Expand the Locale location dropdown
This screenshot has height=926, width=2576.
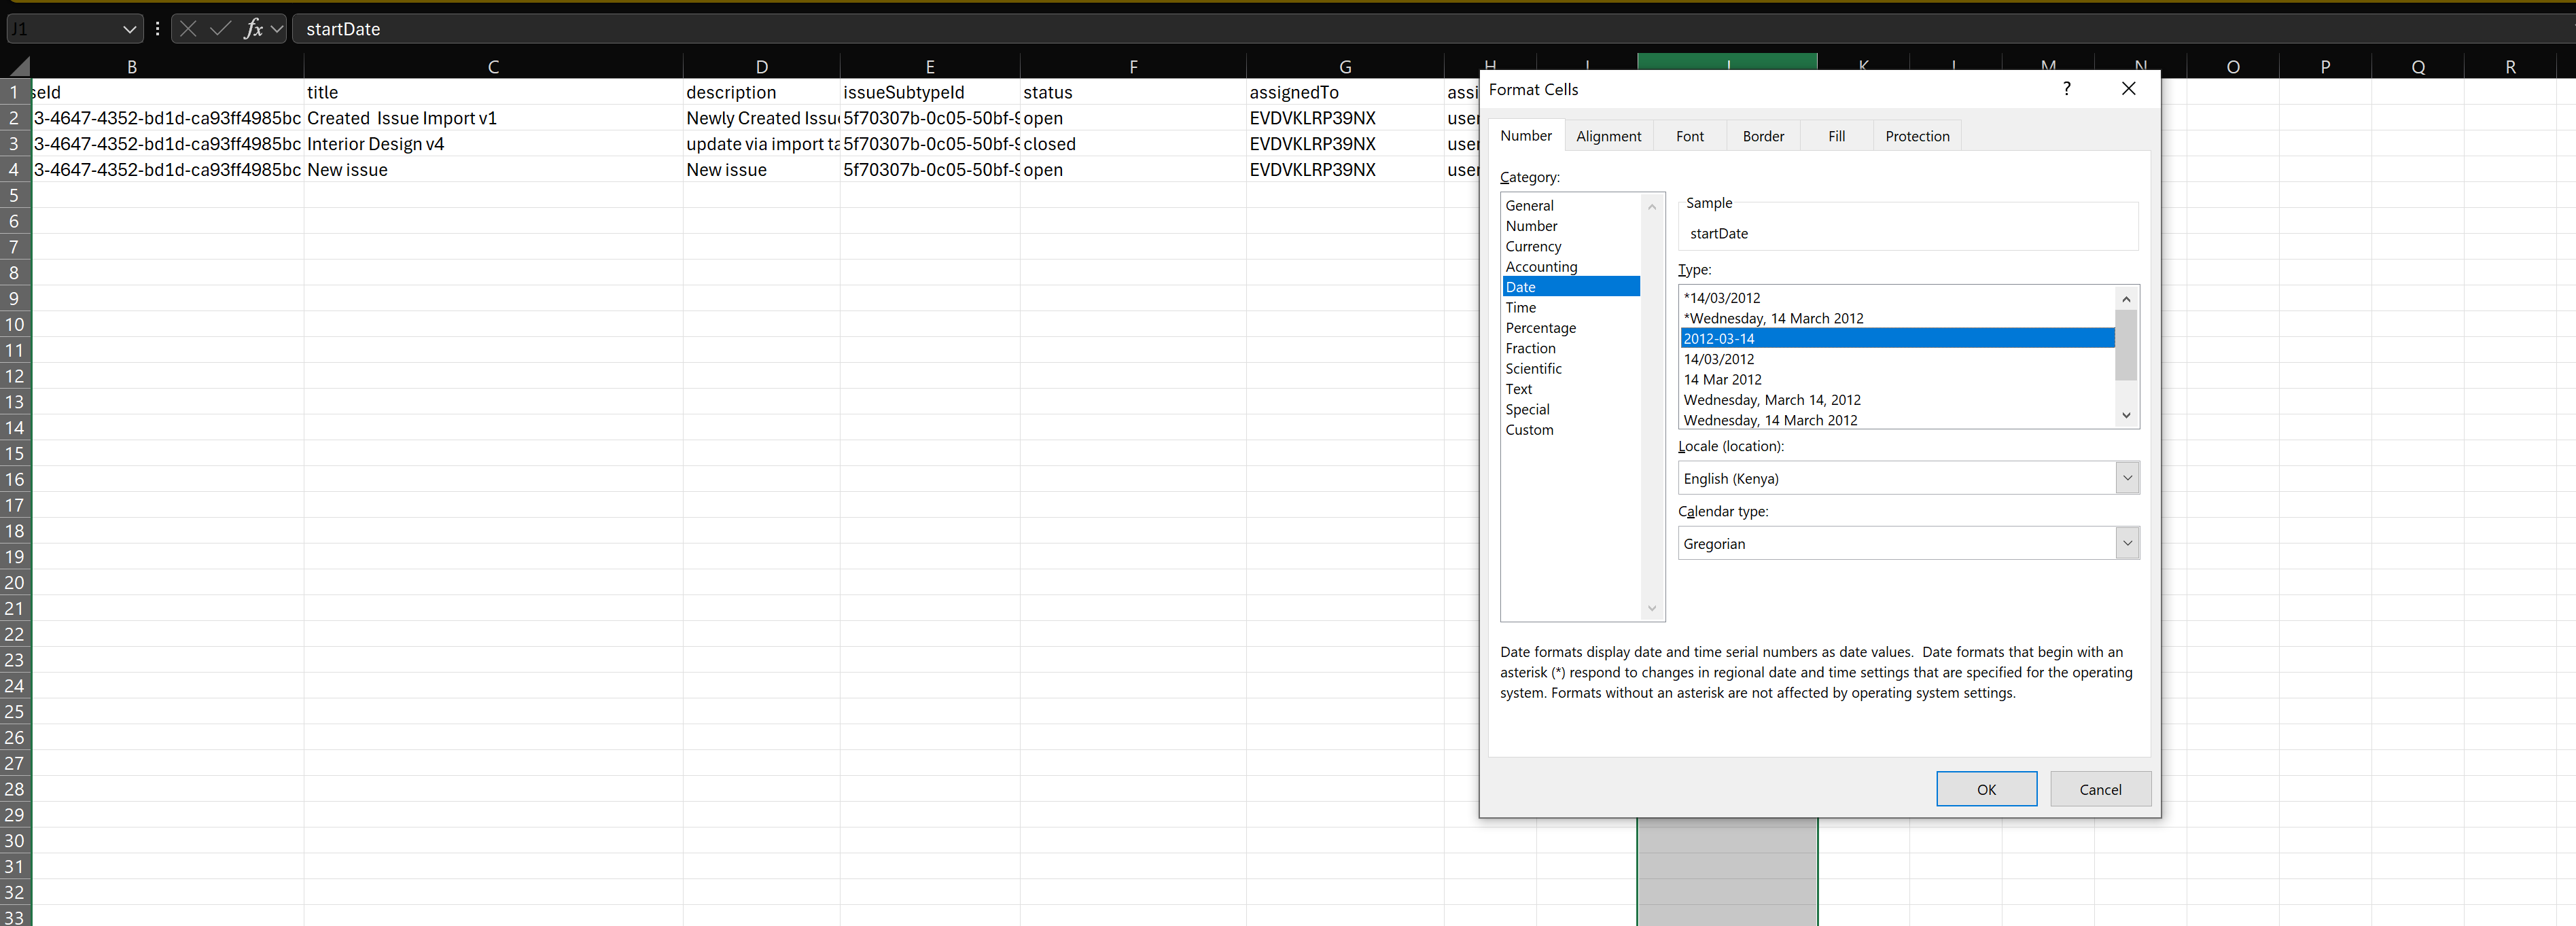click(x=2127, y=478)
